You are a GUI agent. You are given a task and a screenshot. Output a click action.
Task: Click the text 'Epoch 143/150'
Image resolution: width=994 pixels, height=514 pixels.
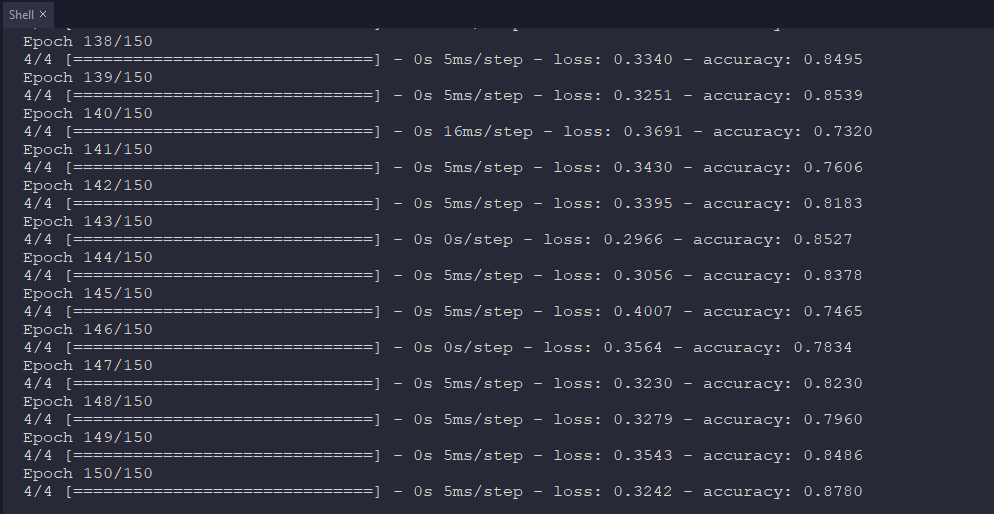(x=88, y=221)
